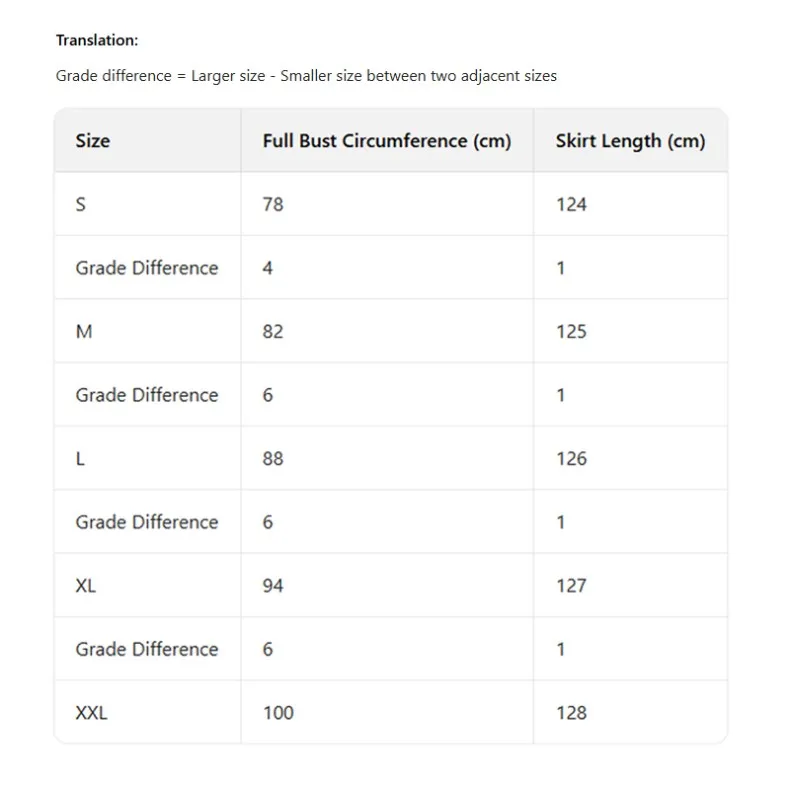Select the skirt length 128 cell
This screenshot has height=790, width=790.
[x=571, y=713]
